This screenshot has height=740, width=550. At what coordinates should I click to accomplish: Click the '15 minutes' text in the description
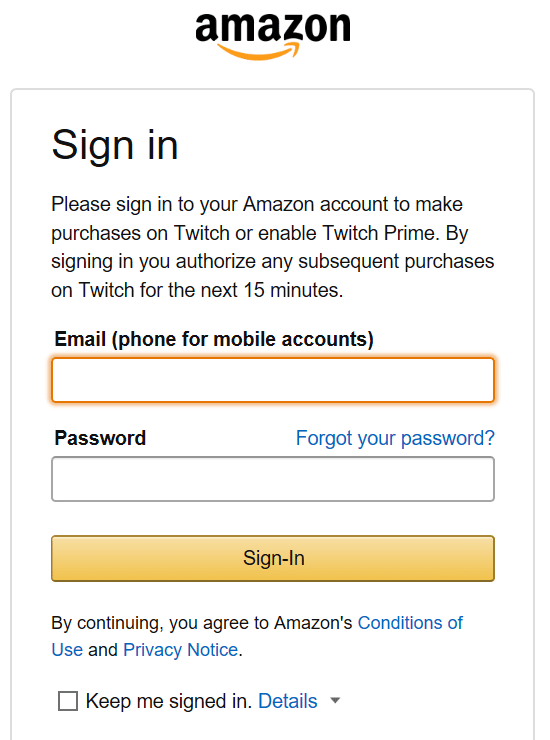(291, 290)
